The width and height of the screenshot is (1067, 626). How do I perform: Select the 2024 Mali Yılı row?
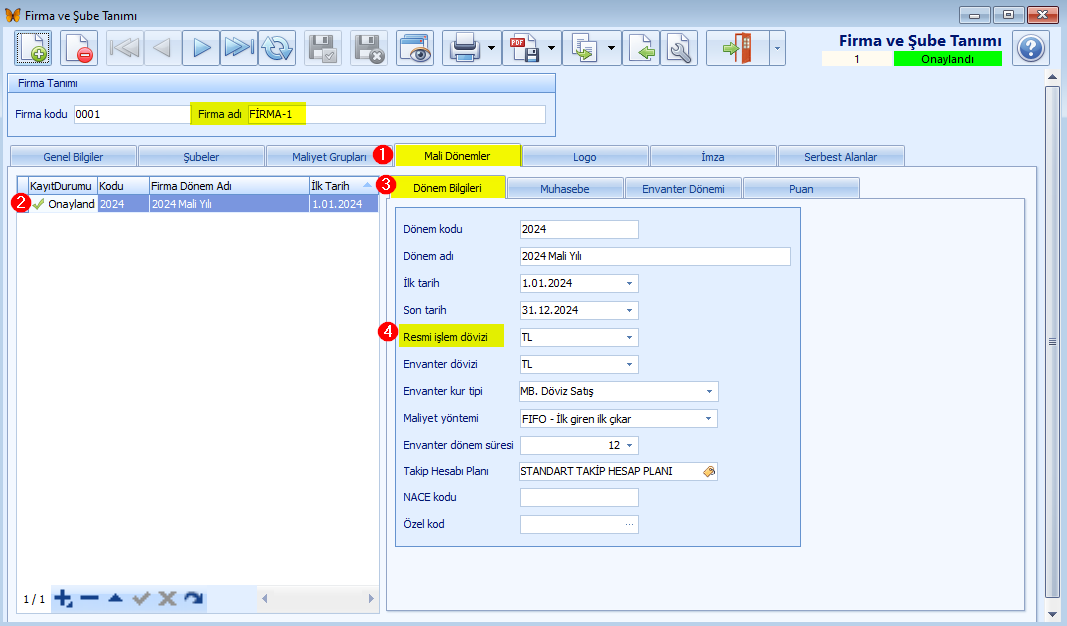[x=190, y=204]
